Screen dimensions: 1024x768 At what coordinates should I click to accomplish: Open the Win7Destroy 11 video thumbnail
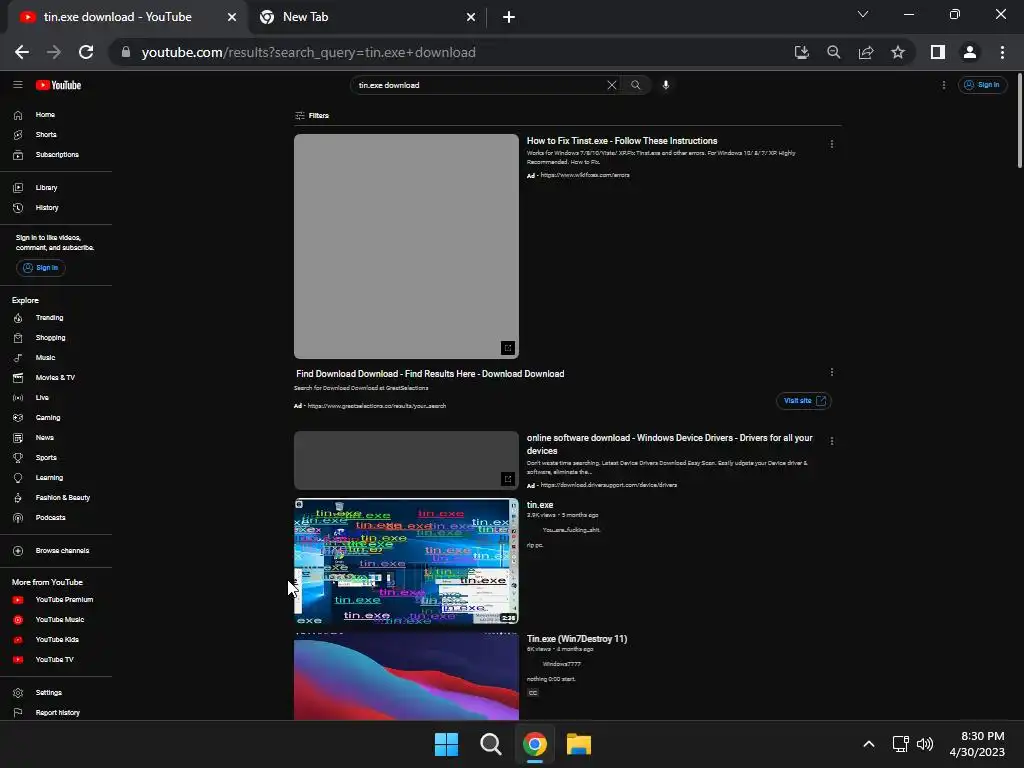tap(406, 677)
